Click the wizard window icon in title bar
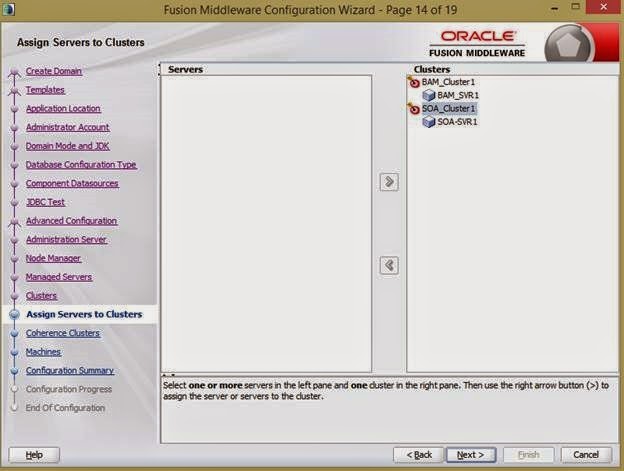The width and height of the screenshot is (624, 471). point(8,9)
